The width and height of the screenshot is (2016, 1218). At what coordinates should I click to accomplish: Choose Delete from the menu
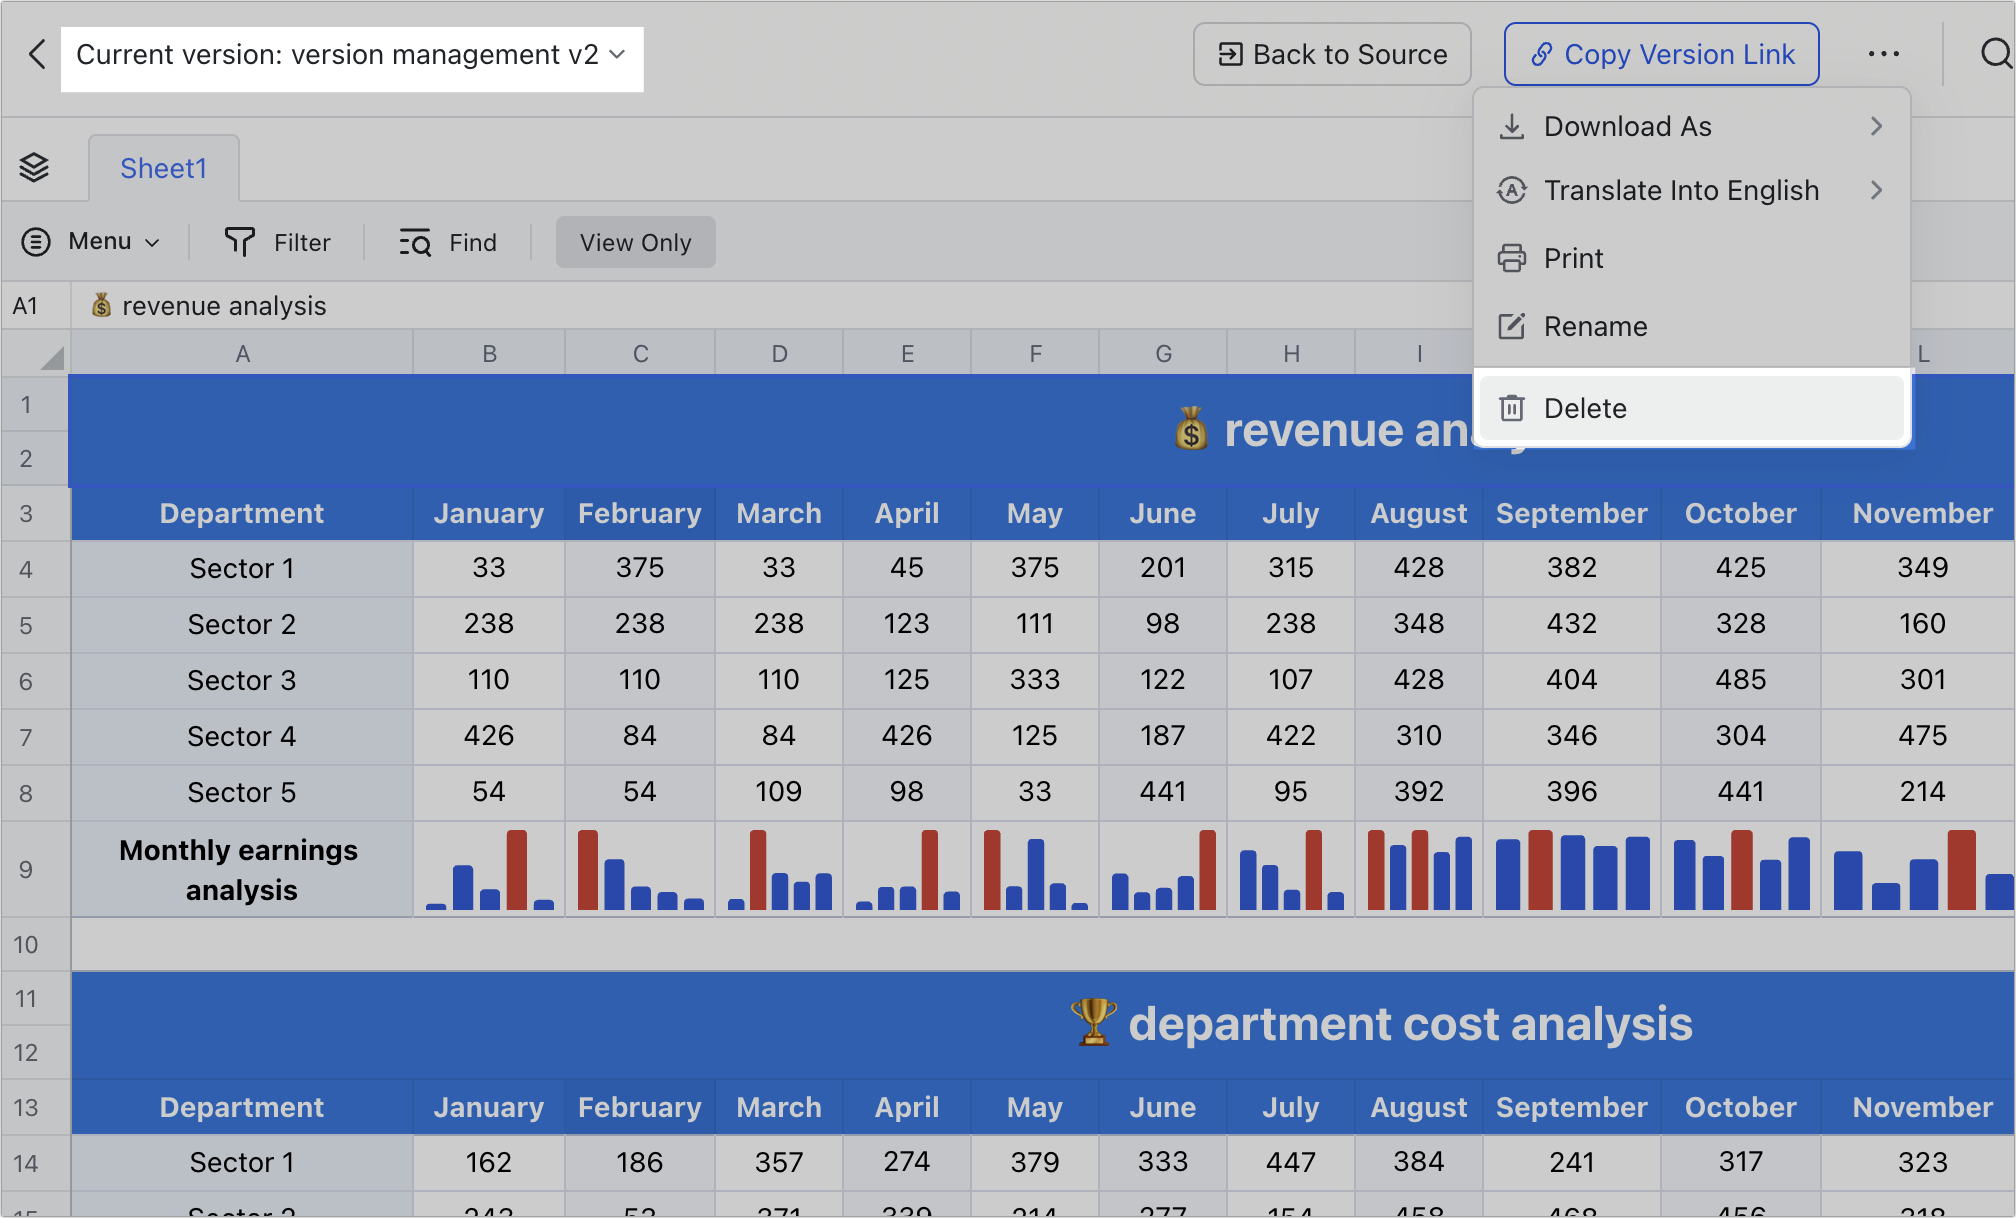[x=1586, y=408]
